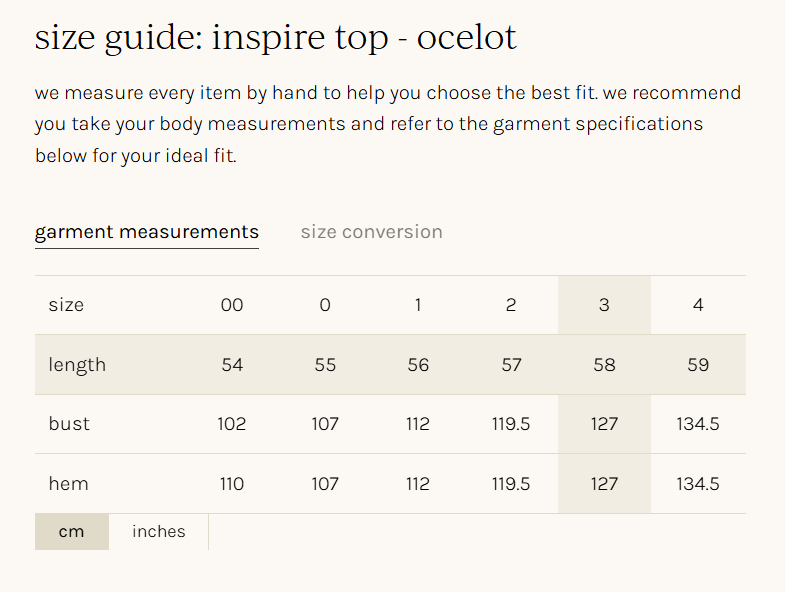
Task: Click length value 58 for size 3
Action: coord(604,365)
